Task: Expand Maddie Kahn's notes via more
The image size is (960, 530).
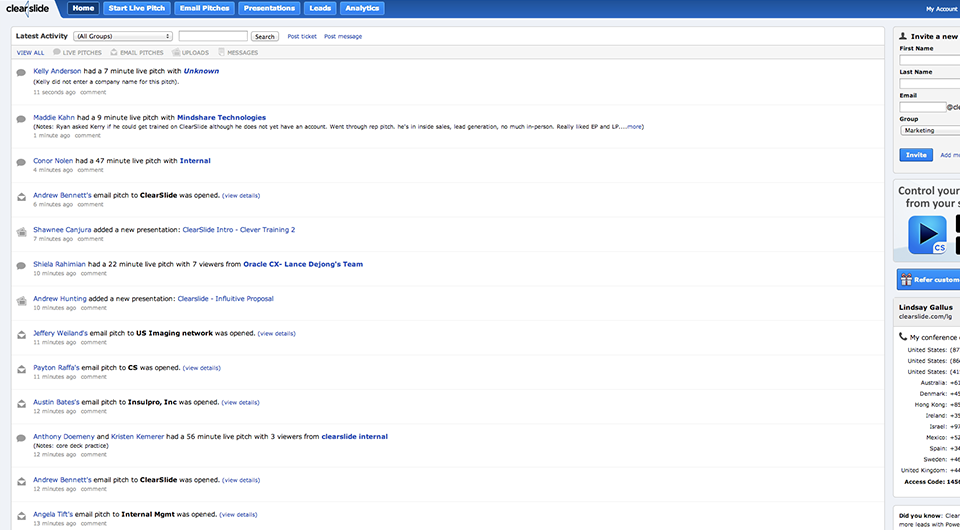Action: (x=634, y=127)
